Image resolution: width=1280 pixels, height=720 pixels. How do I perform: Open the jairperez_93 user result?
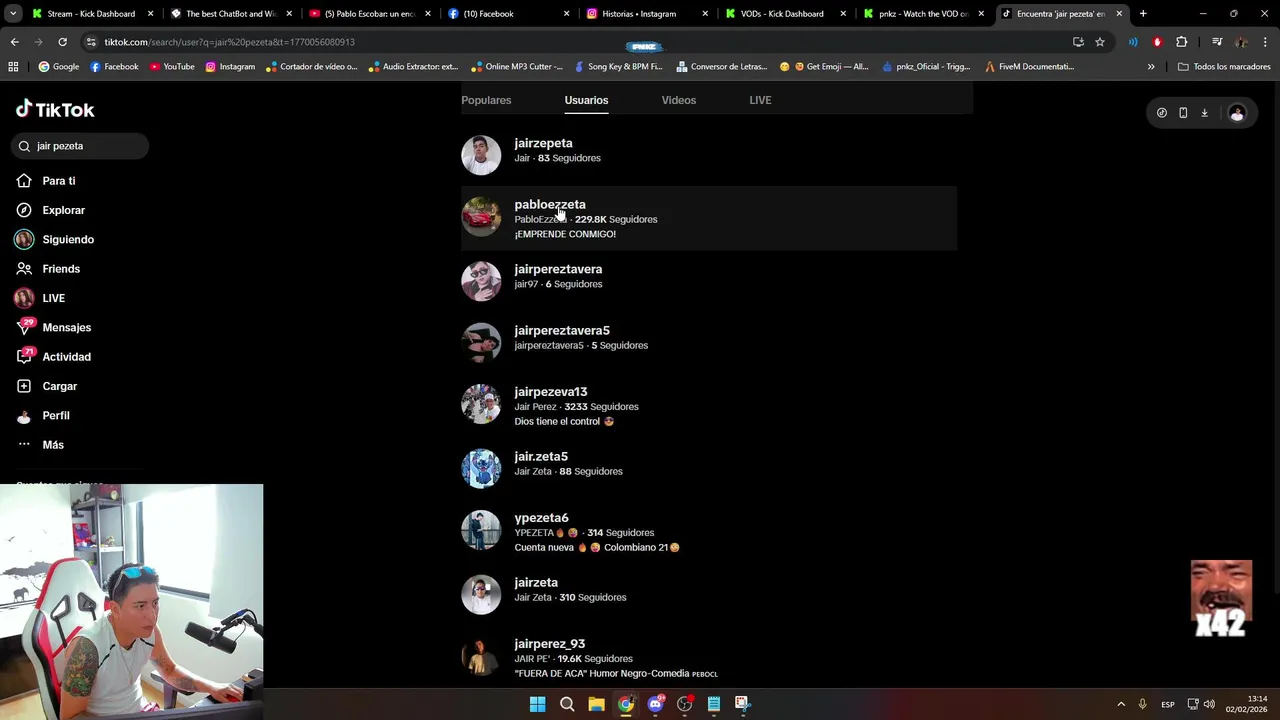tap(709, 657)
